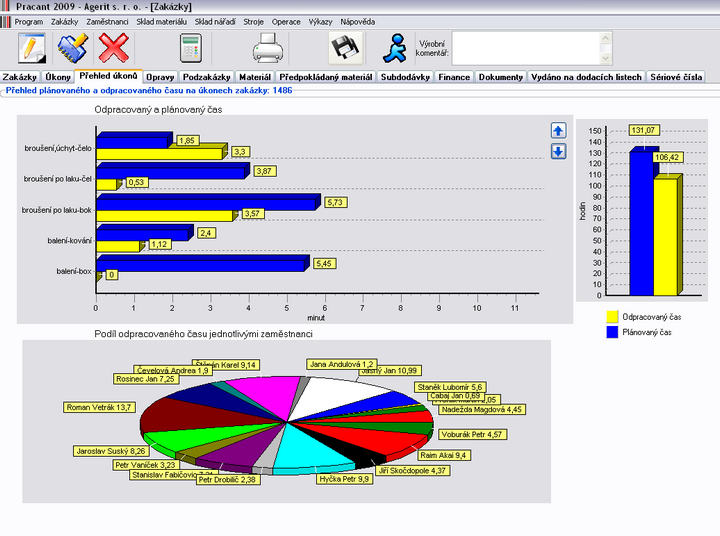Click the notepad with pencil edit icon
Image resolution: width=720 pixels, height=536 pixels.
click(32, 48)
